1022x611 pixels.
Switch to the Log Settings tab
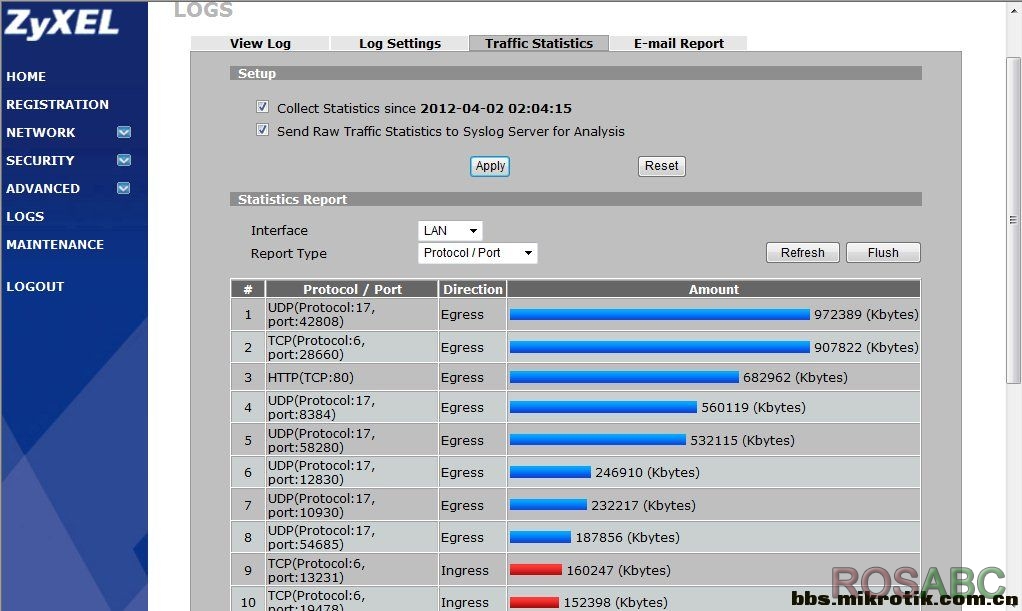coord(400,43)
